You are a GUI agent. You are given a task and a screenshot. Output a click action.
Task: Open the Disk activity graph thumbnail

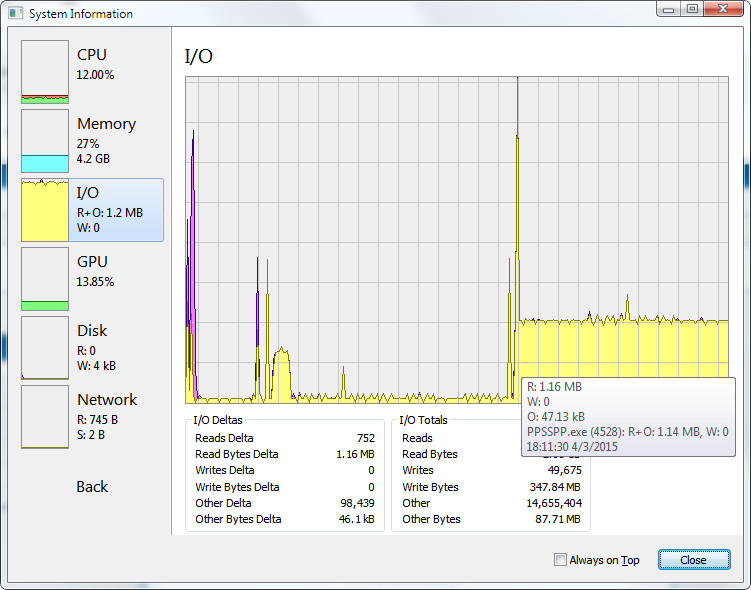click(x=45, y=348)
